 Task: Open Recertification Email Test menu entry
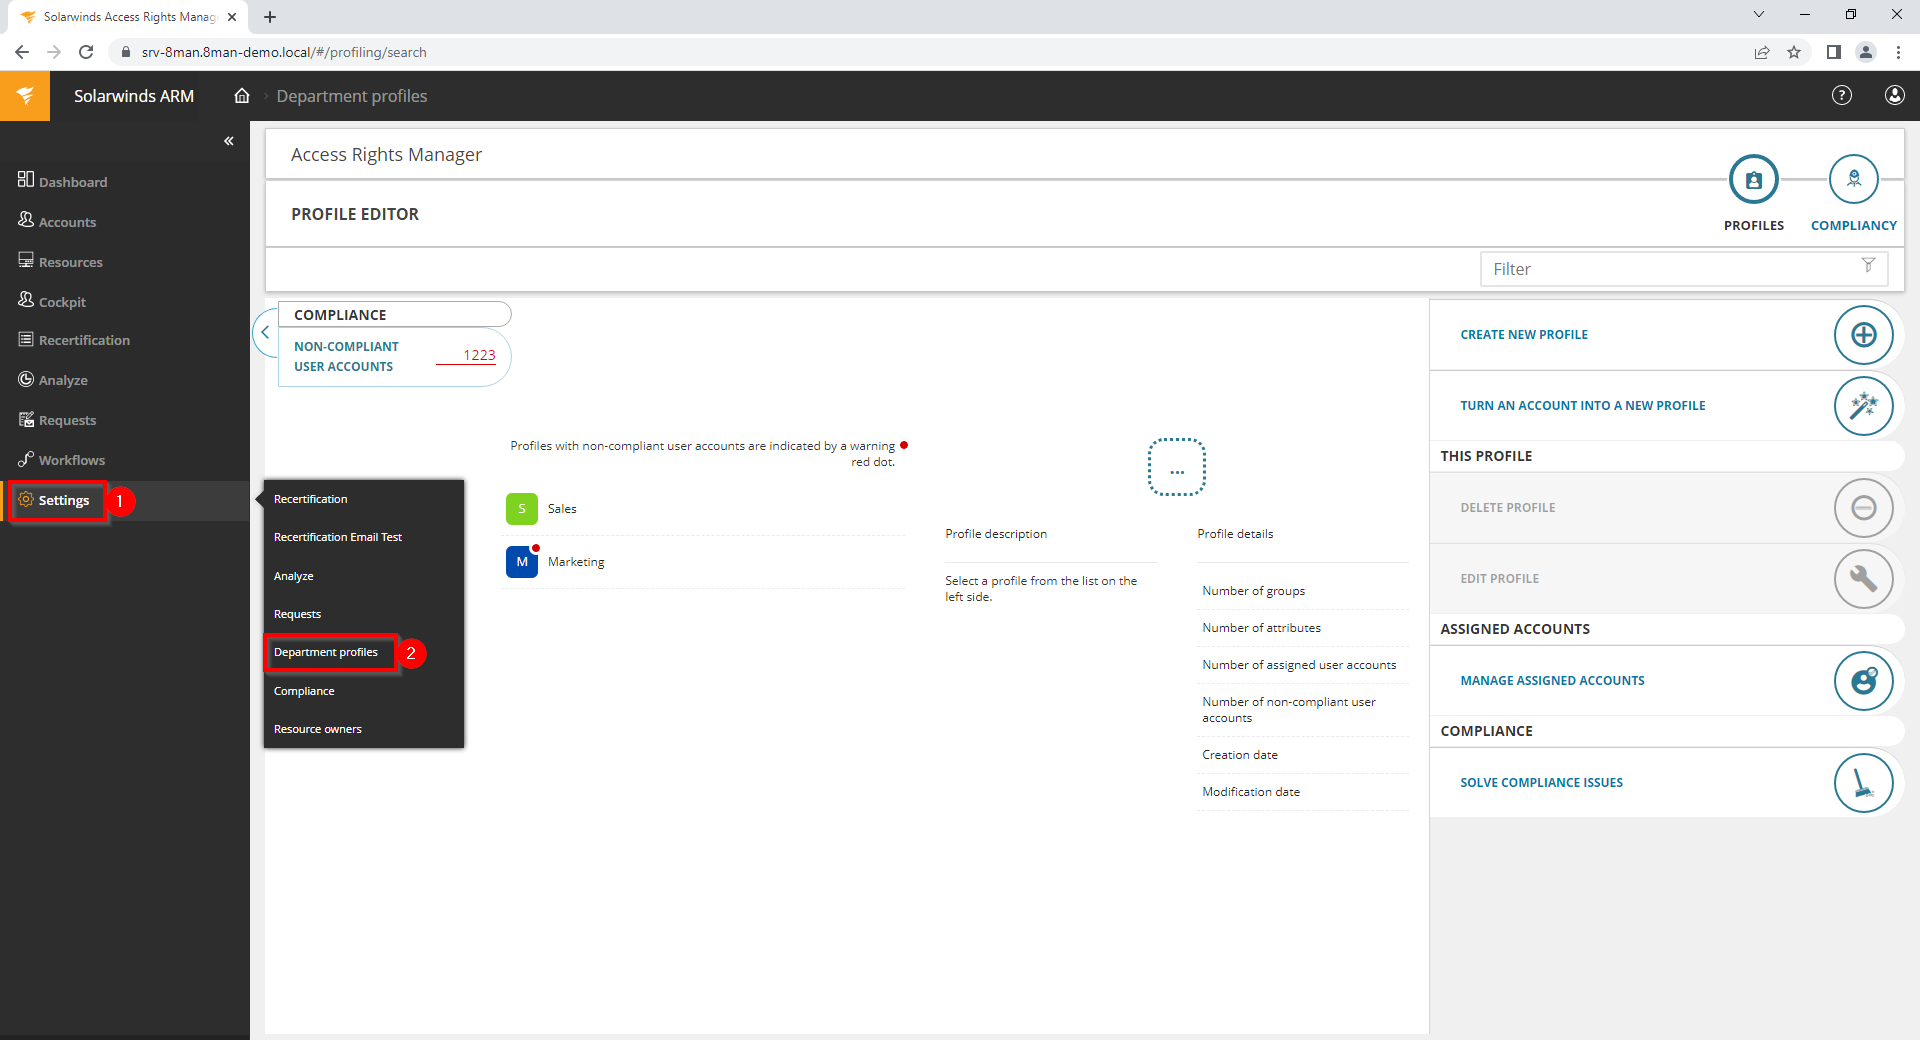click(338, 537)
